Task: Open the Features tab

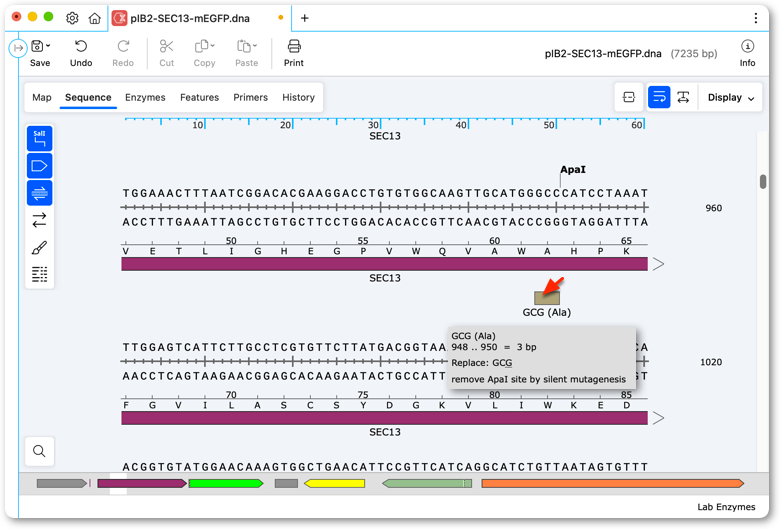Action: (199, 98)
